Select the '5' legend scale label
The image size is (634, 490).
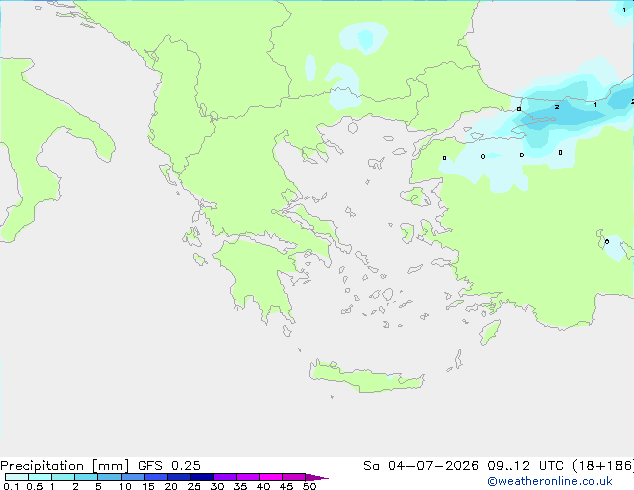click(x=98, y=486)
